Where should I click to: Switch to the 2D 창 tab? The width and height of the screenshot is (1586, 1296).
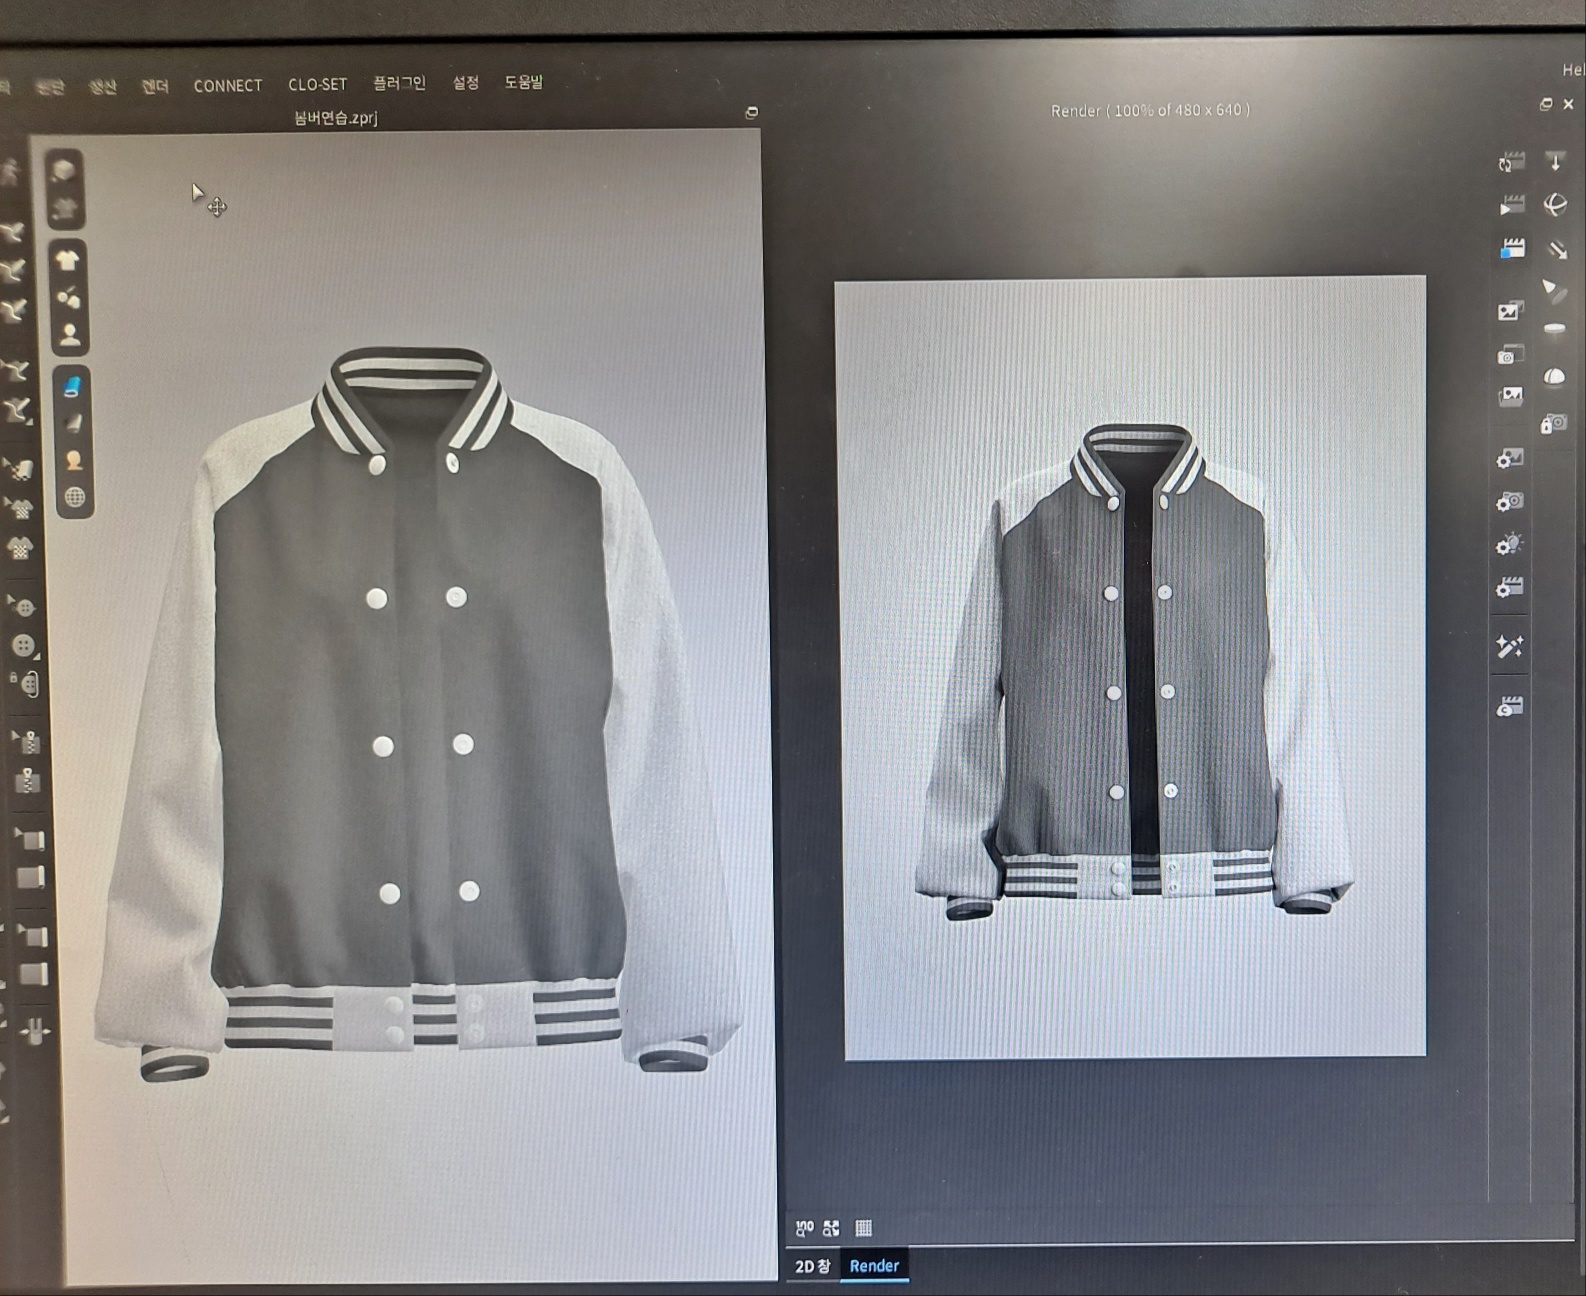tap(812, 1266)
